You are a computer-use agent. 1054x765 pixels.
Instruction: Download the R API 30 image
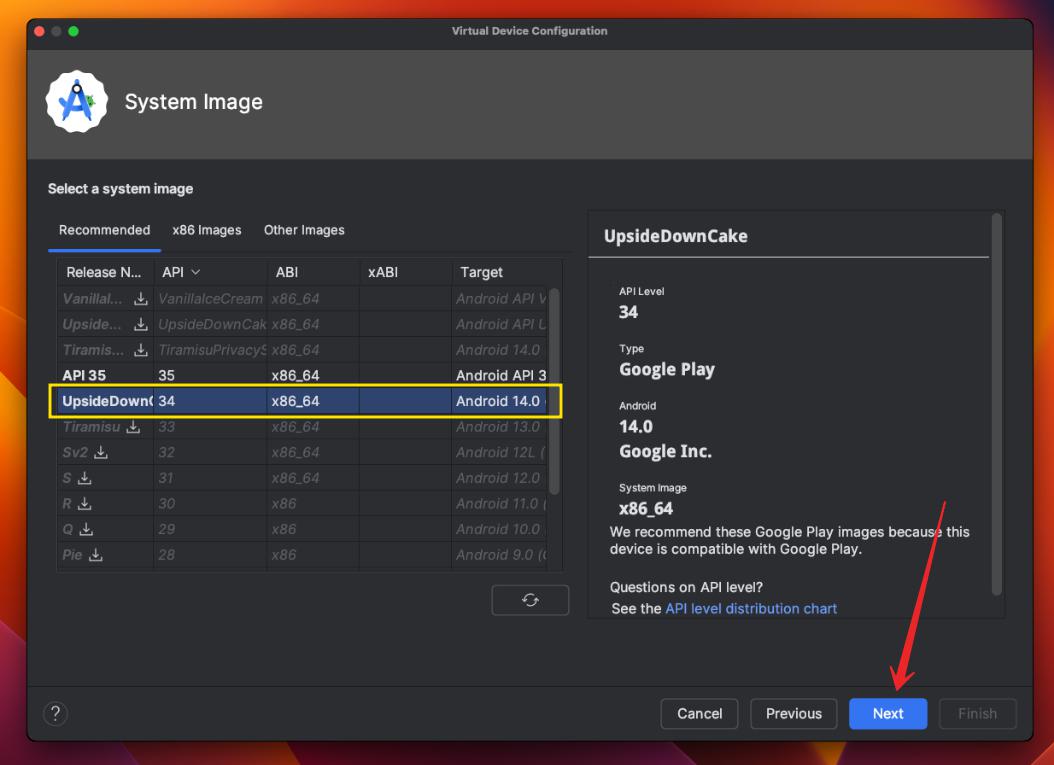(85, 504)
